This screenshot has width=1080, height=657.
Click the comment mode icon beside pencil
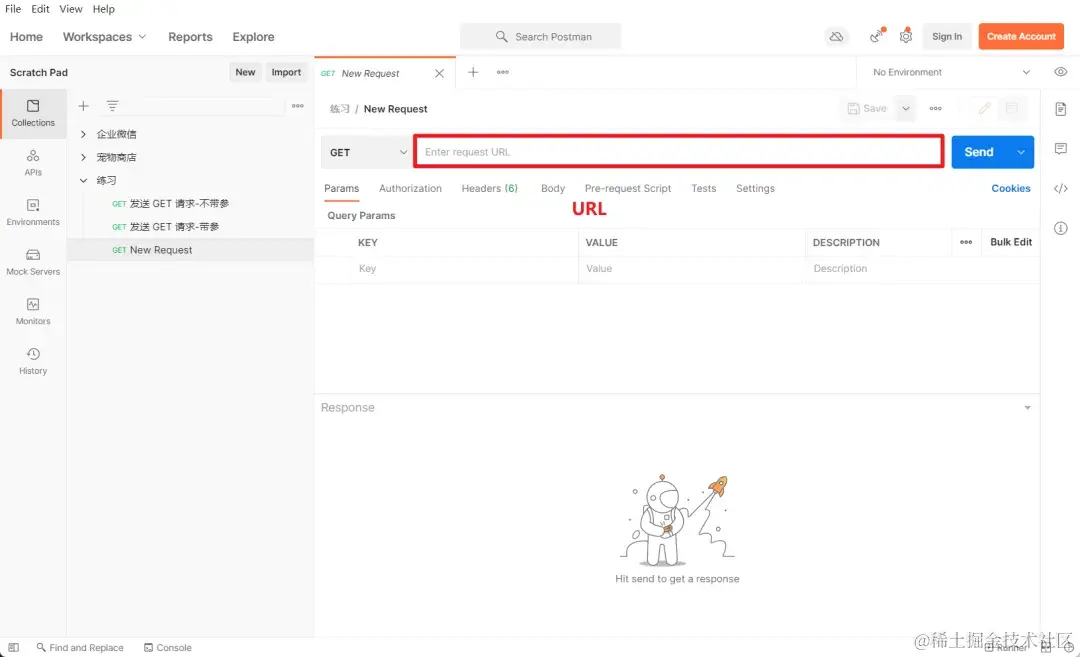1012,108
